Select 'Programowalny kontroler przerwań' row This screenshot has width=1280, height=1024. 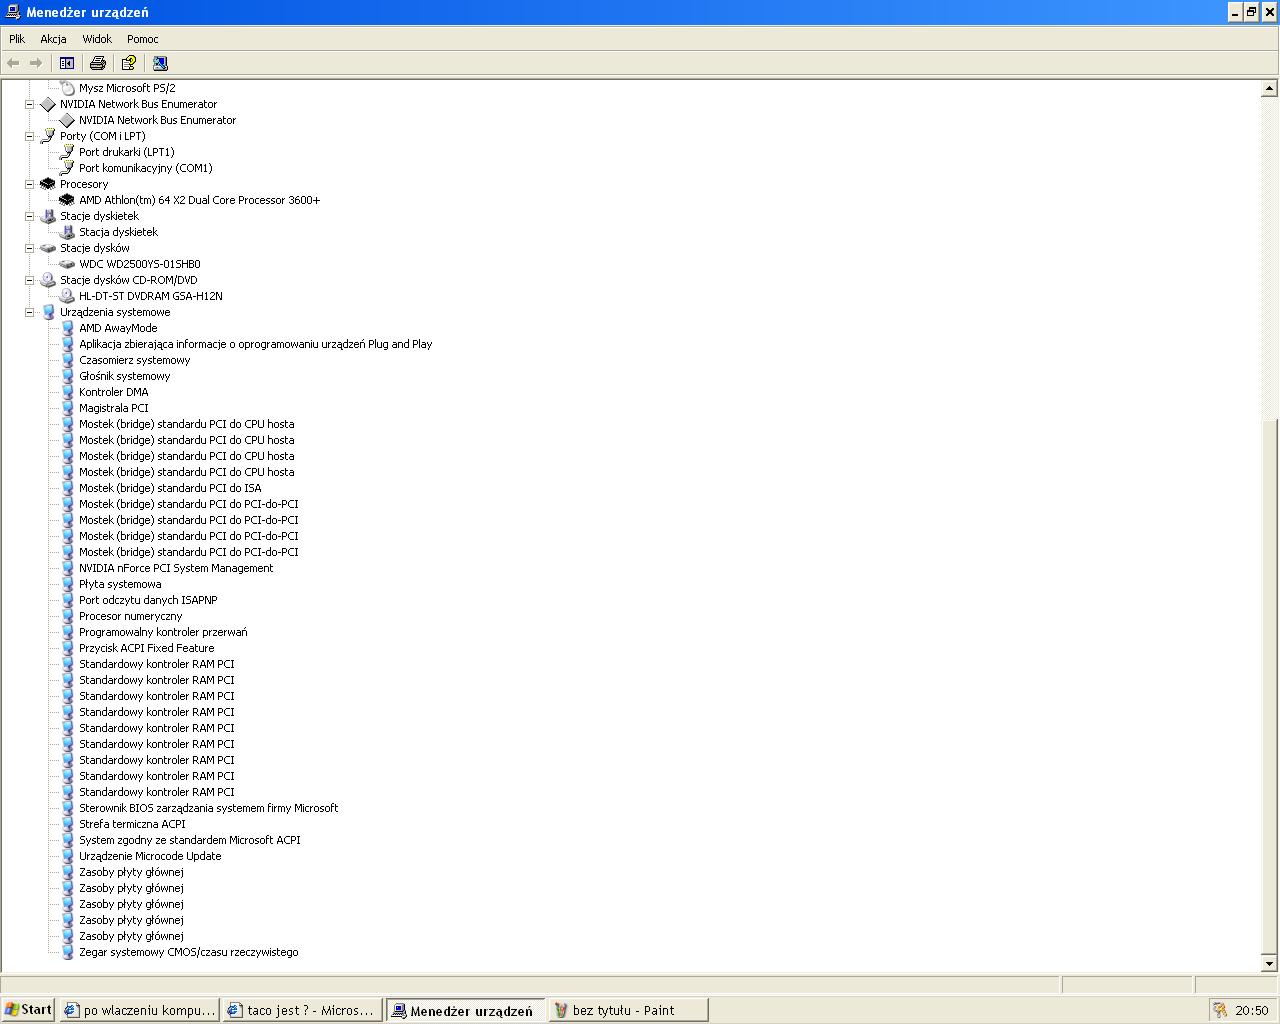point(163,632)
